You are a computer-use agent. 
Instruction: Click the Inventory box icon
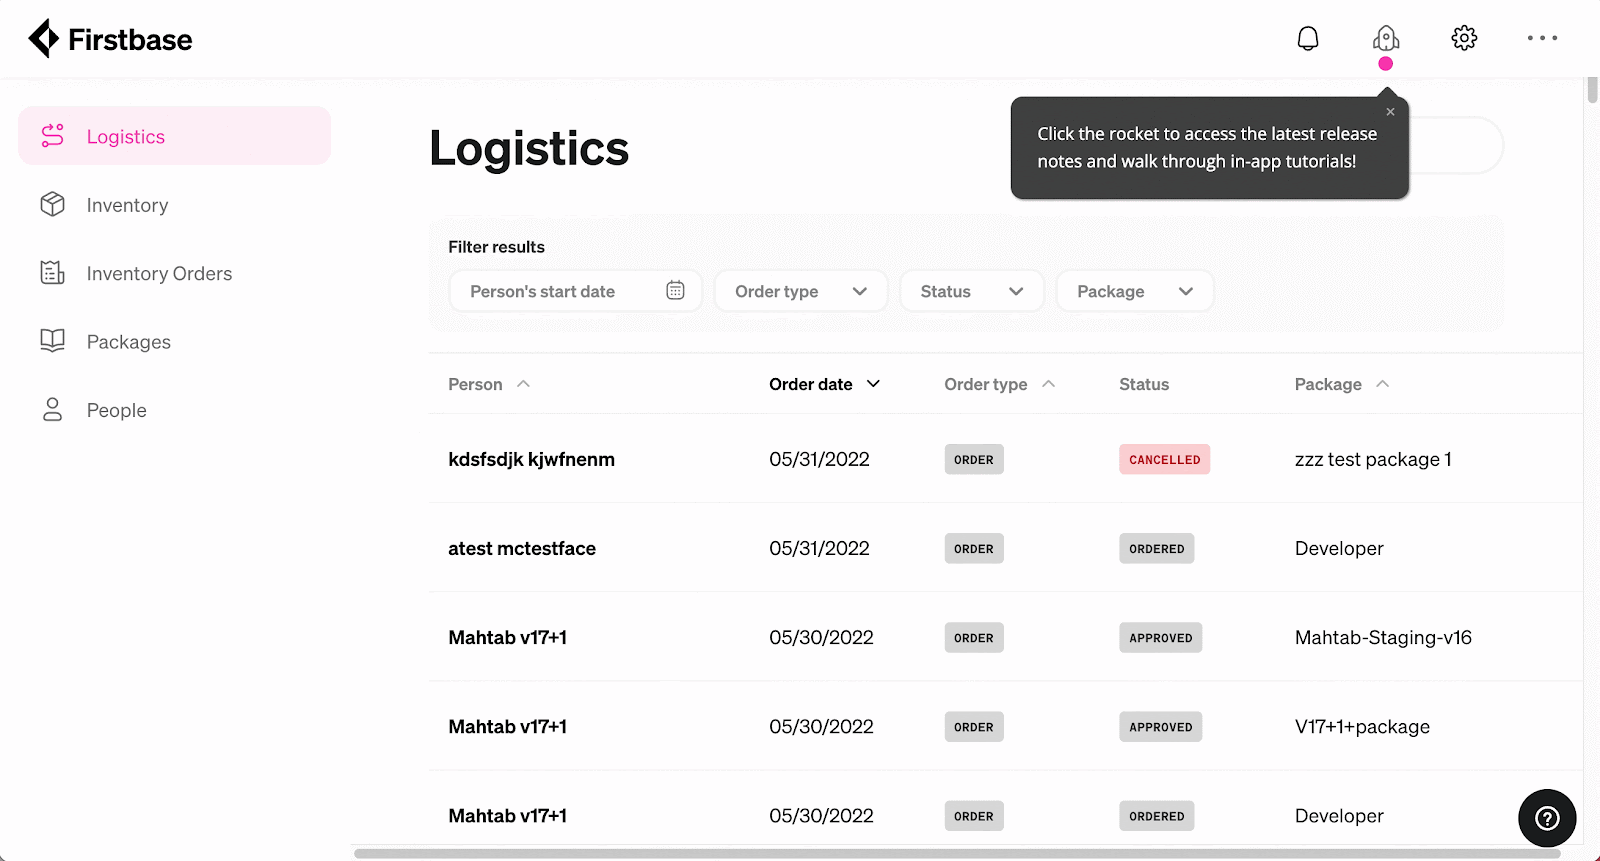click(x=52, y=204)
